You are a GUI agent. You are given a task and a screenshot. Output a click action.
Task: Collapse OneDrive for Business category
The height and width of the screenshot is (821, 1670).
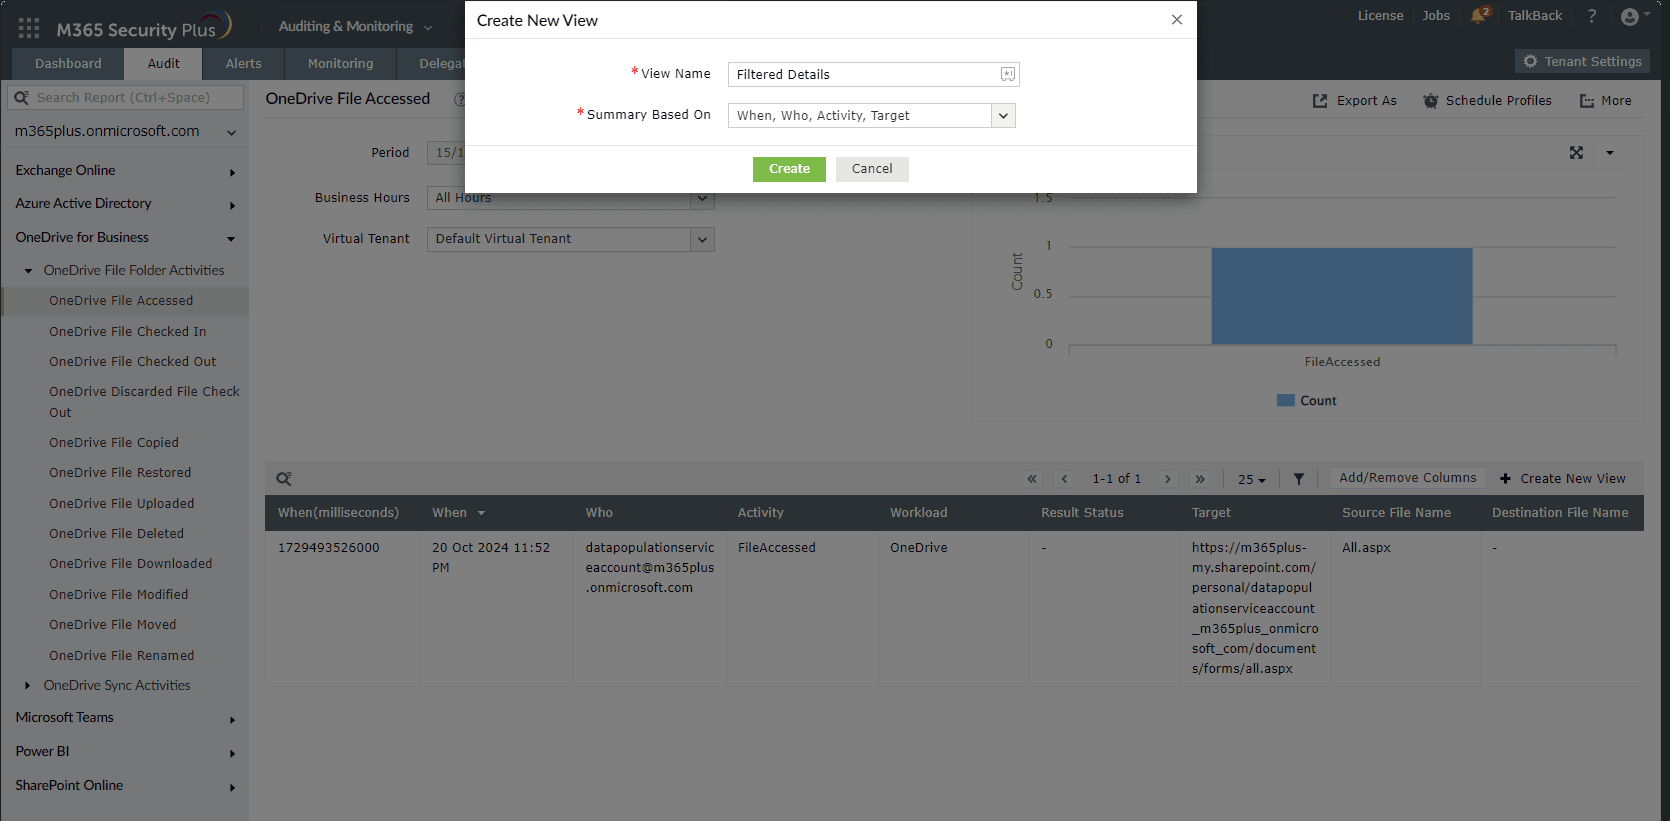[x=231, y=239]
